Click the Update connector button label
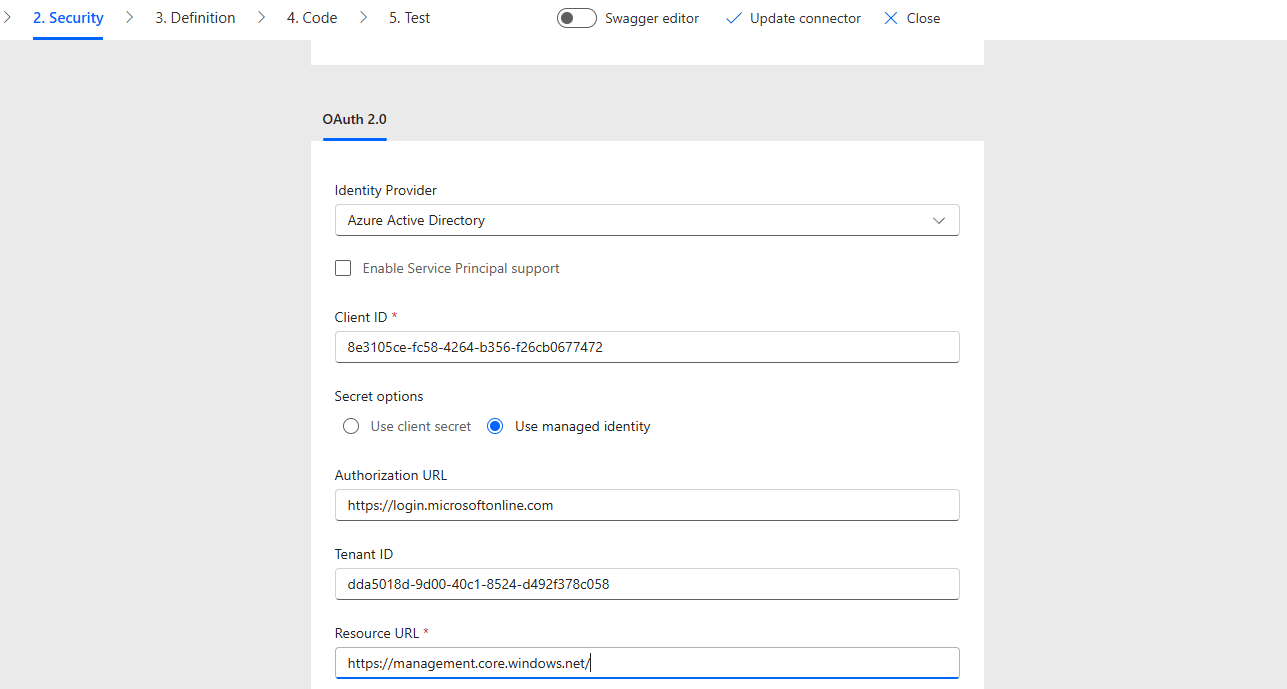Viewport: 1287px width, 689px height. (x=805, y=18)
